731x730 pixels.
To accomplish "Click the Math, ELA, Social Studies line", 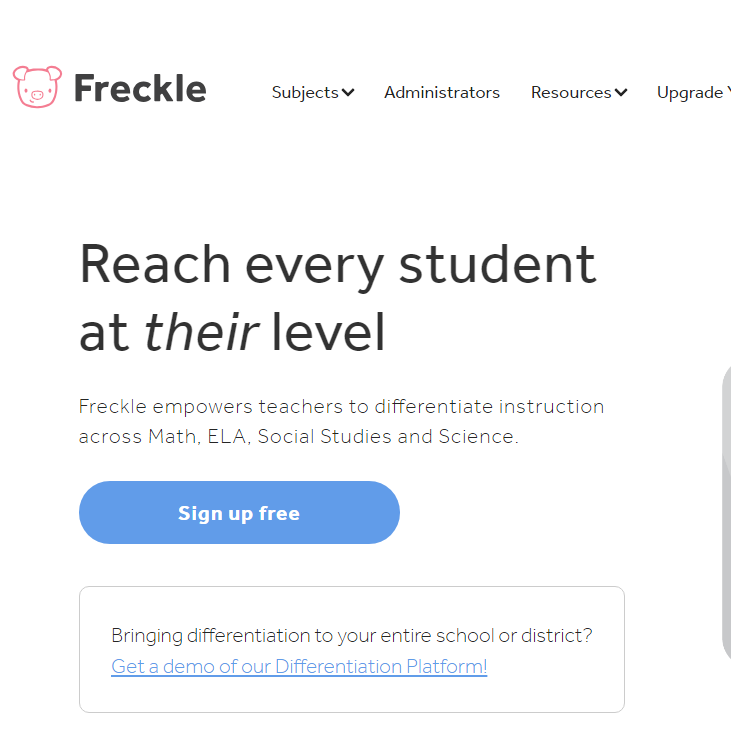I will [x=299, y=436].
